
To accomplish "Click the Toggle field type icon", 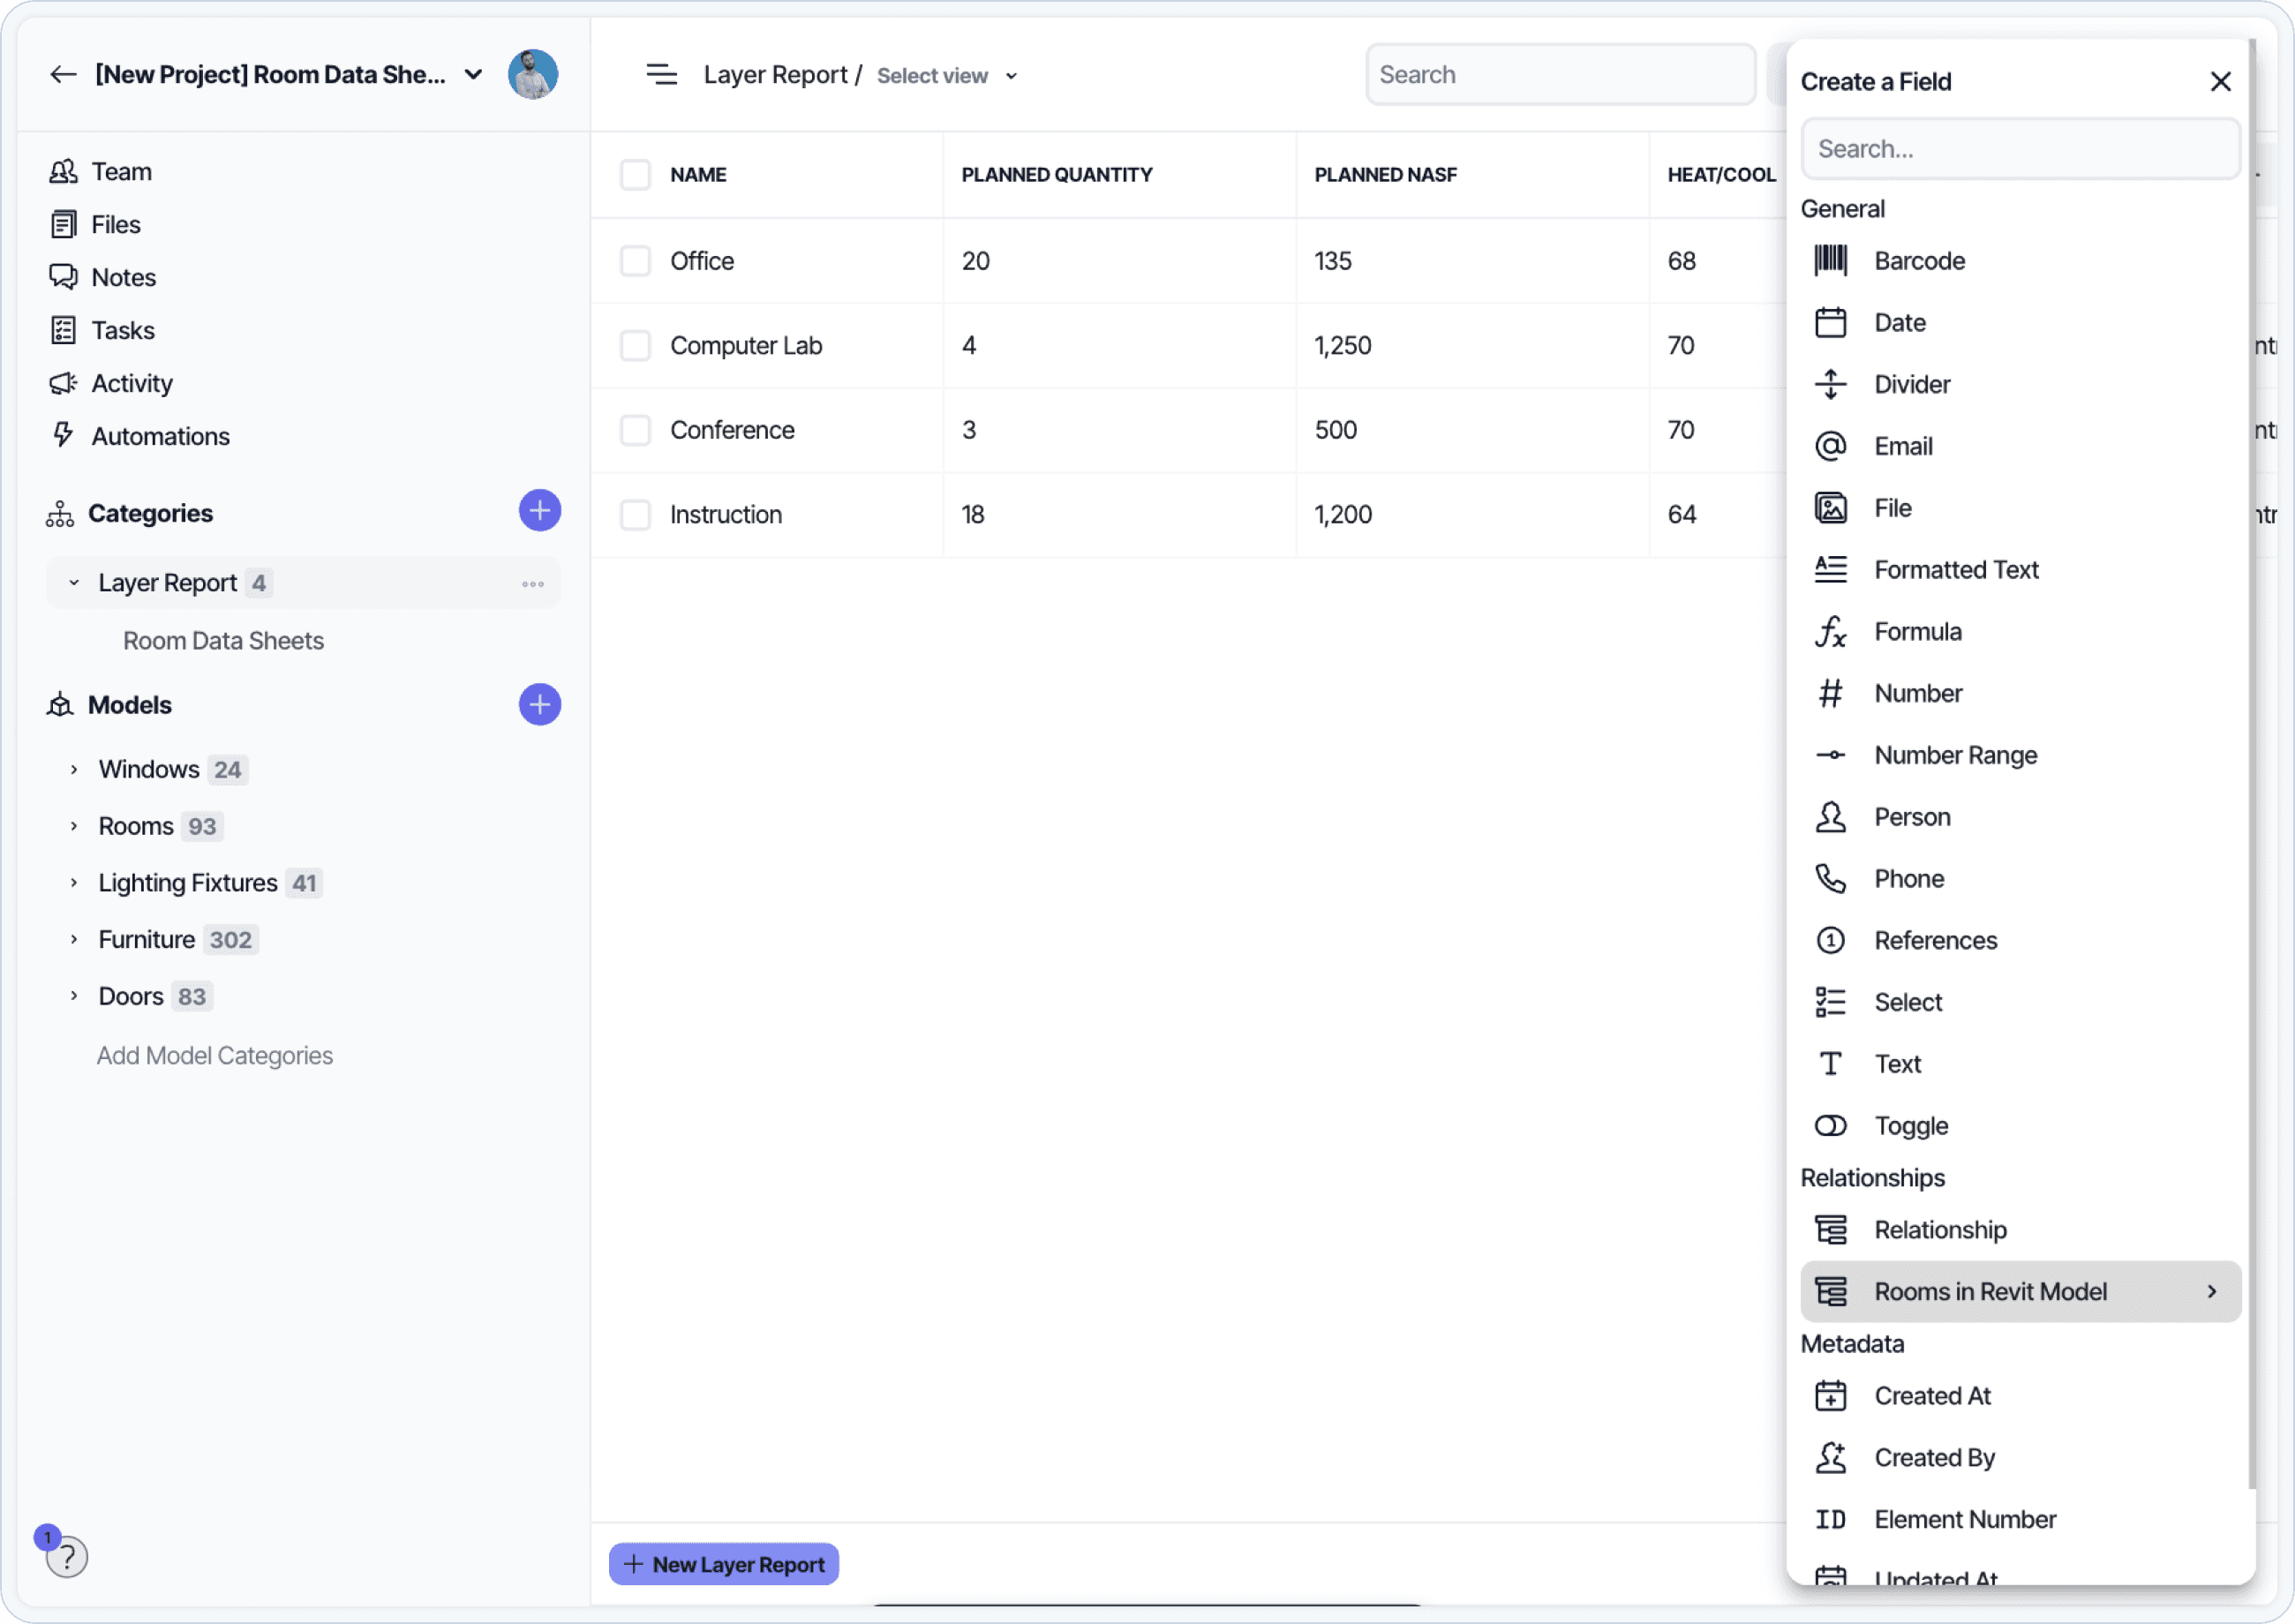I will [1830, 1126].
